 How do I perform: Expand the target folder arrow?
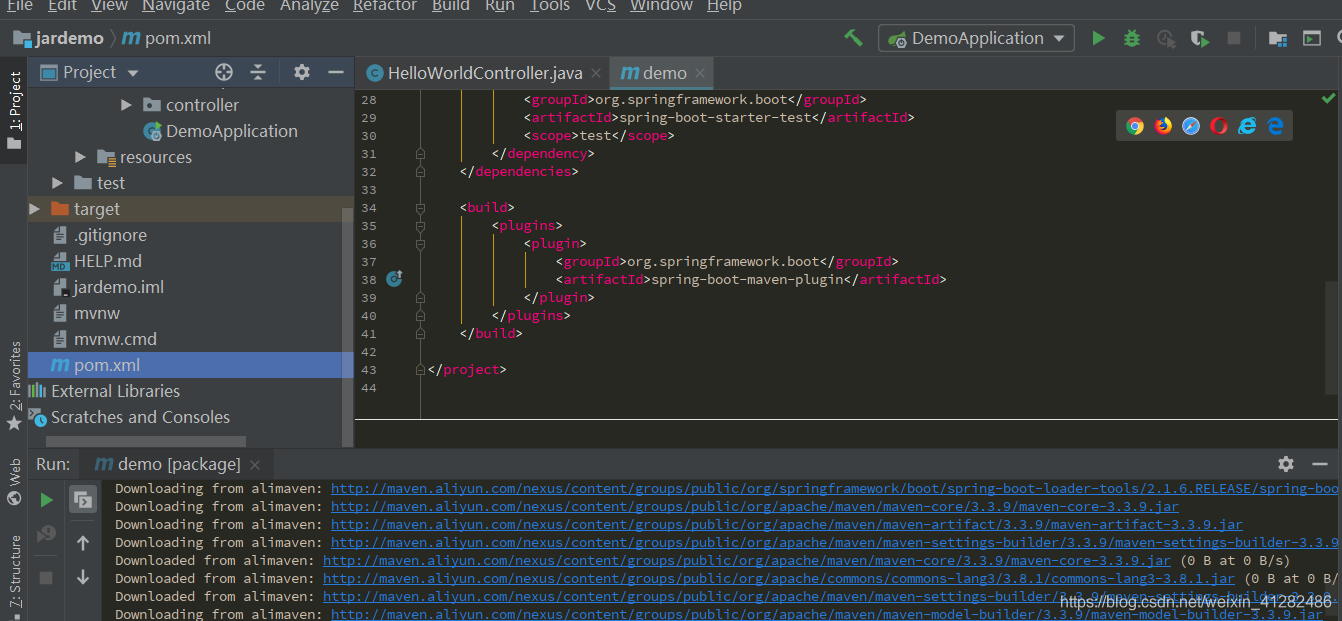pyautogui.click(x=34, y=209)
